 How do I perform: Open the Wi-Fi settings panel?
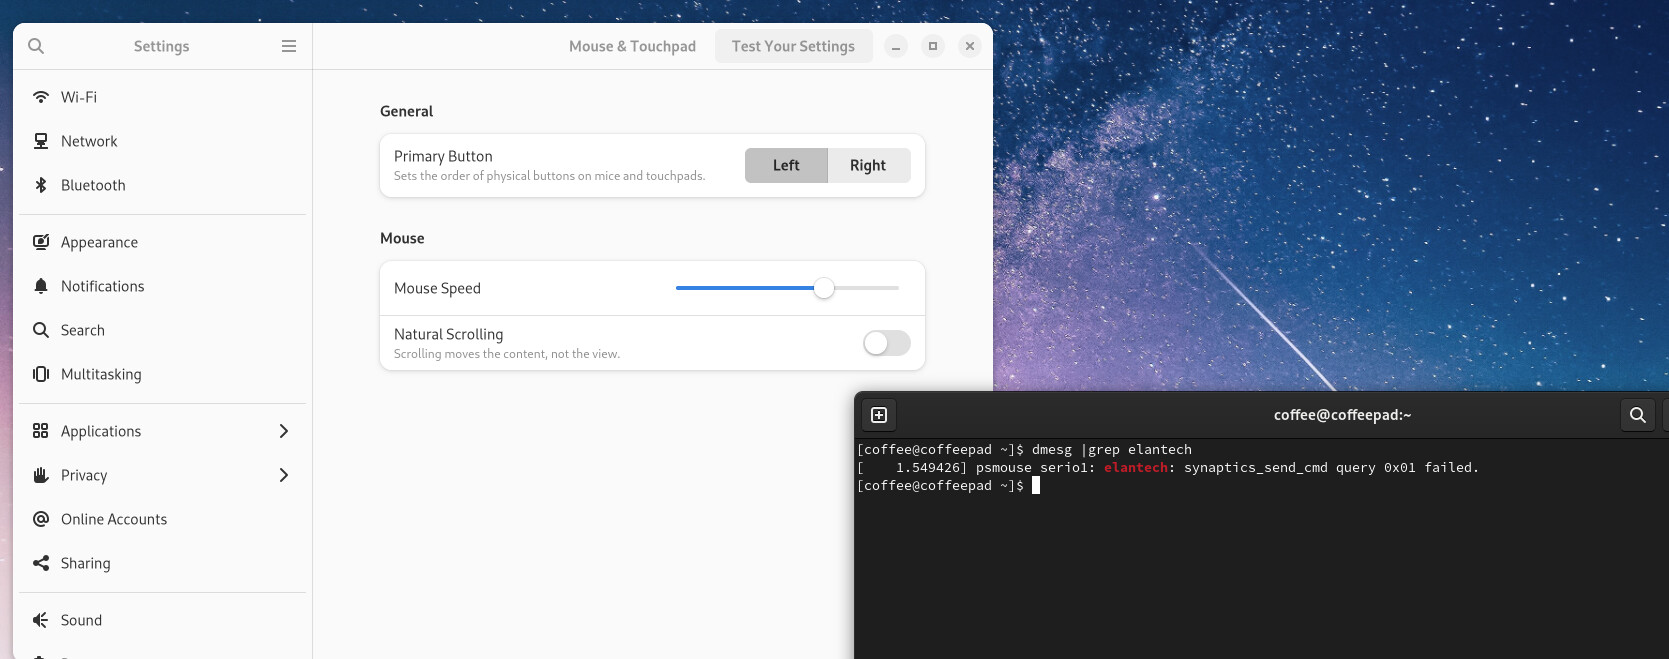coord(162,97)
